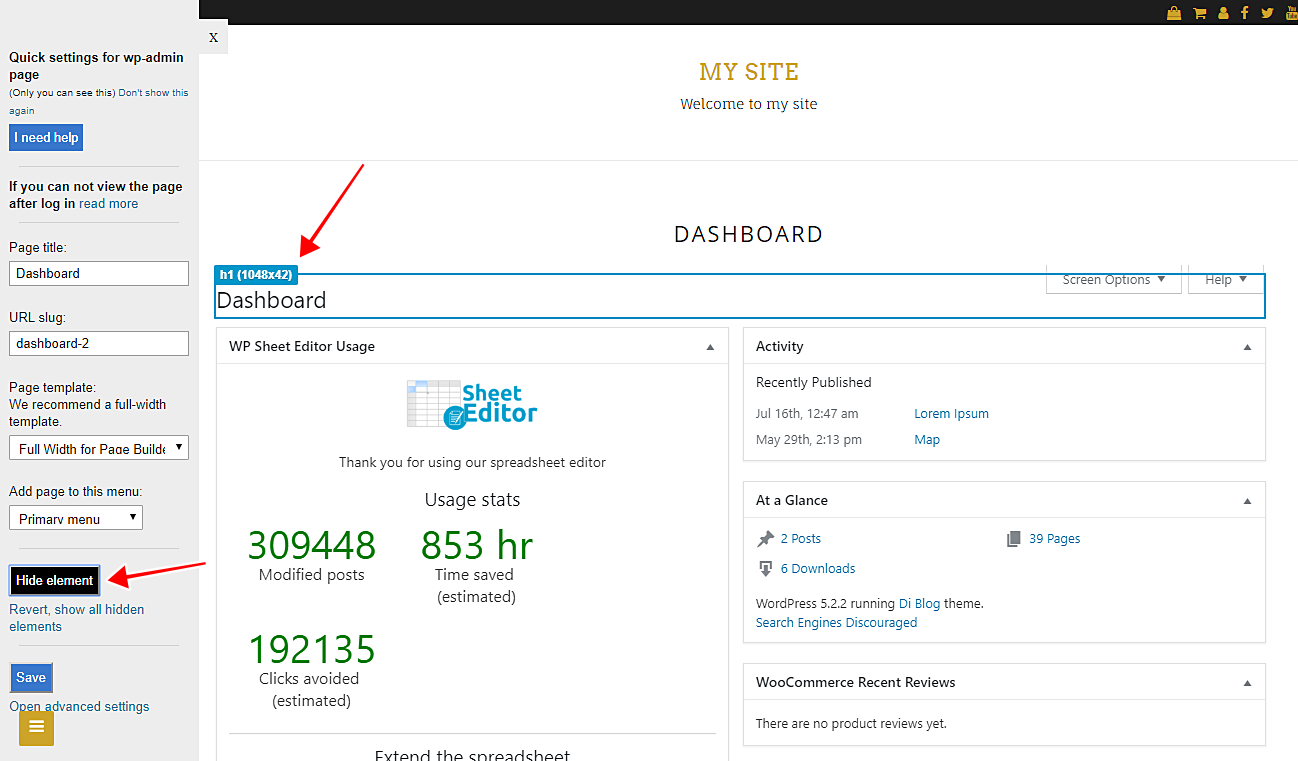Open the user account icon

coord(1222,13)
